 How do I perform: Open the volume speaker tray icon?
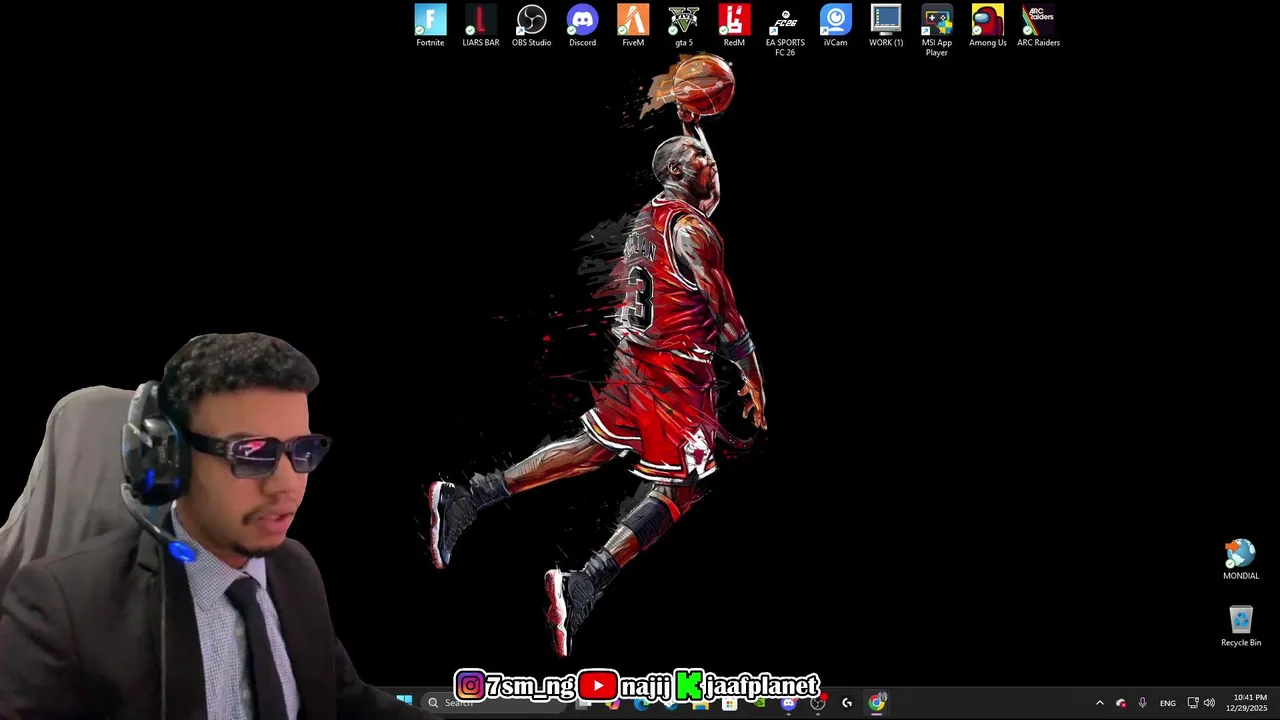(x=1209, y=703)
